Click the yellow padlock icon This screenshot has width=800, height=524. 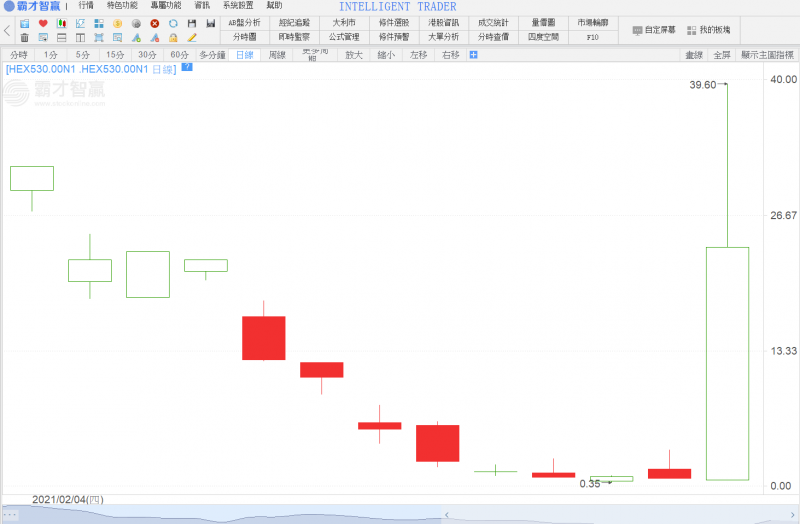(x=173, y=37)
